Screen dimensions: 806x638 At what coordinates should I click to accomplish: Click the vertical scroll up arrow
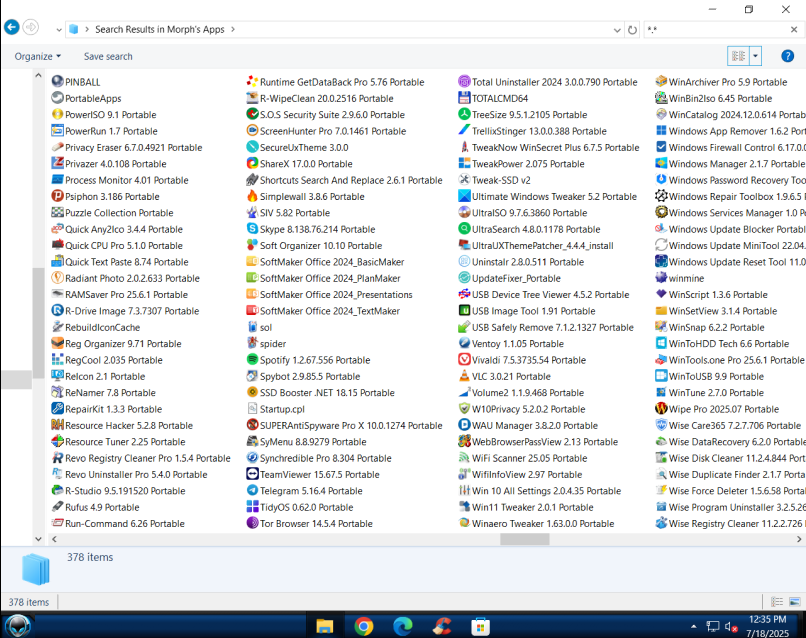coord(38,76)
